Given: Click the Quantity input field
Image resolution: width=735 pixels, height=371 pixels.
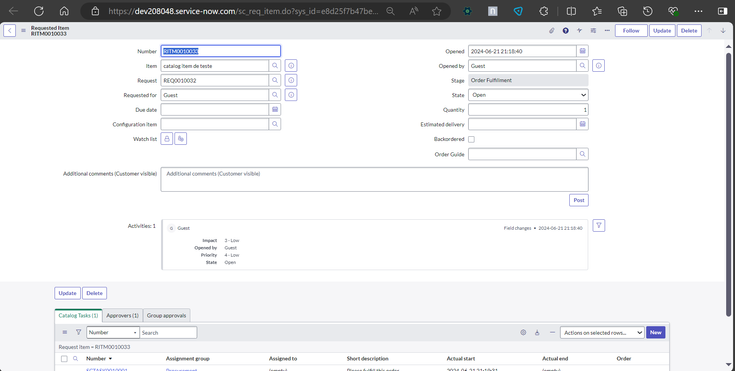Looking at the screenshot, I should [528, 109].
